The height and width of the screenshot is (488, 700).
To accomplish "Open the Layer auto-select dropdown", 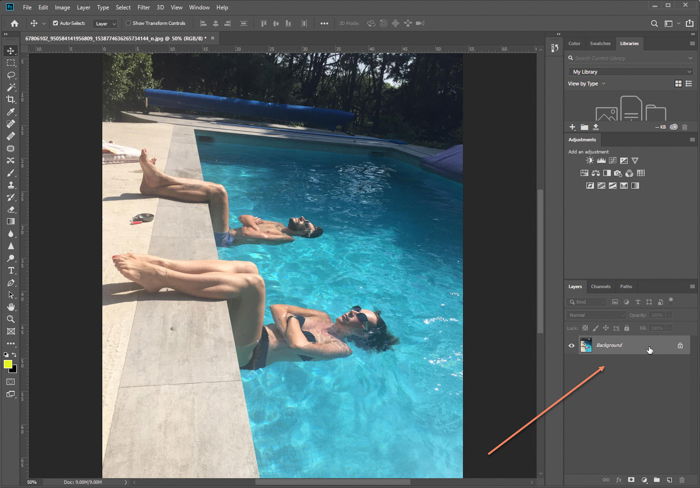I will pos(105,24).
